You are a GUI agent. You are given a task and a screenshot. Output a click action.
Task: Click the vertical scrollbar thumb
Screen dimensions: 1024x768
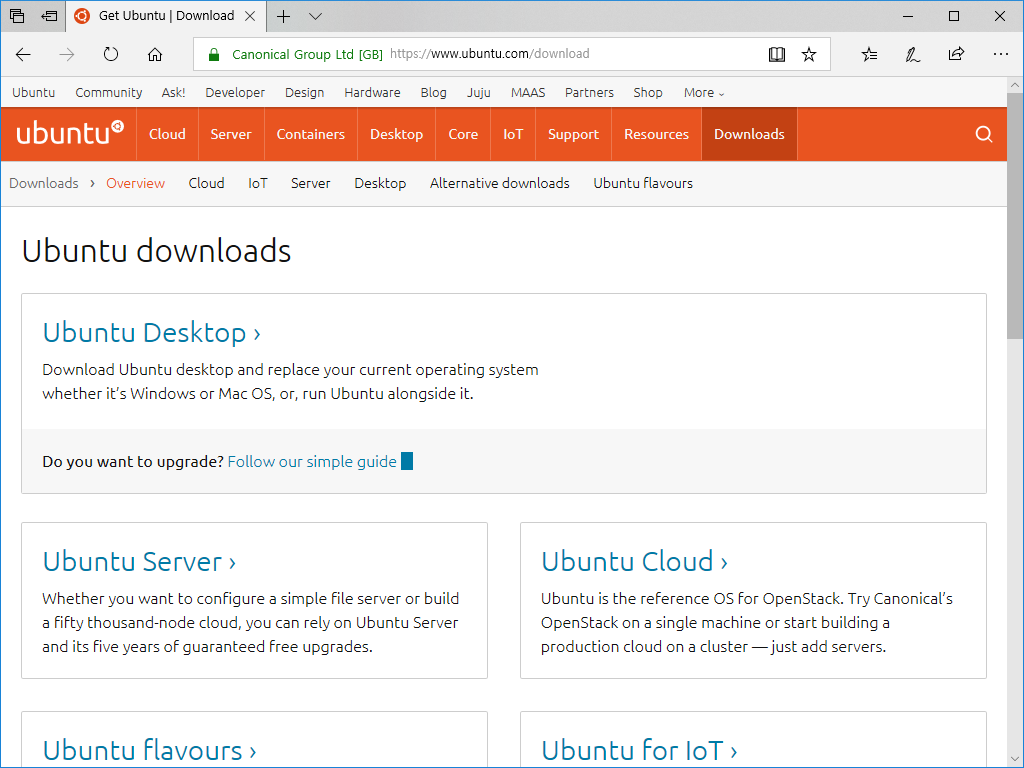click(1015, 216)
